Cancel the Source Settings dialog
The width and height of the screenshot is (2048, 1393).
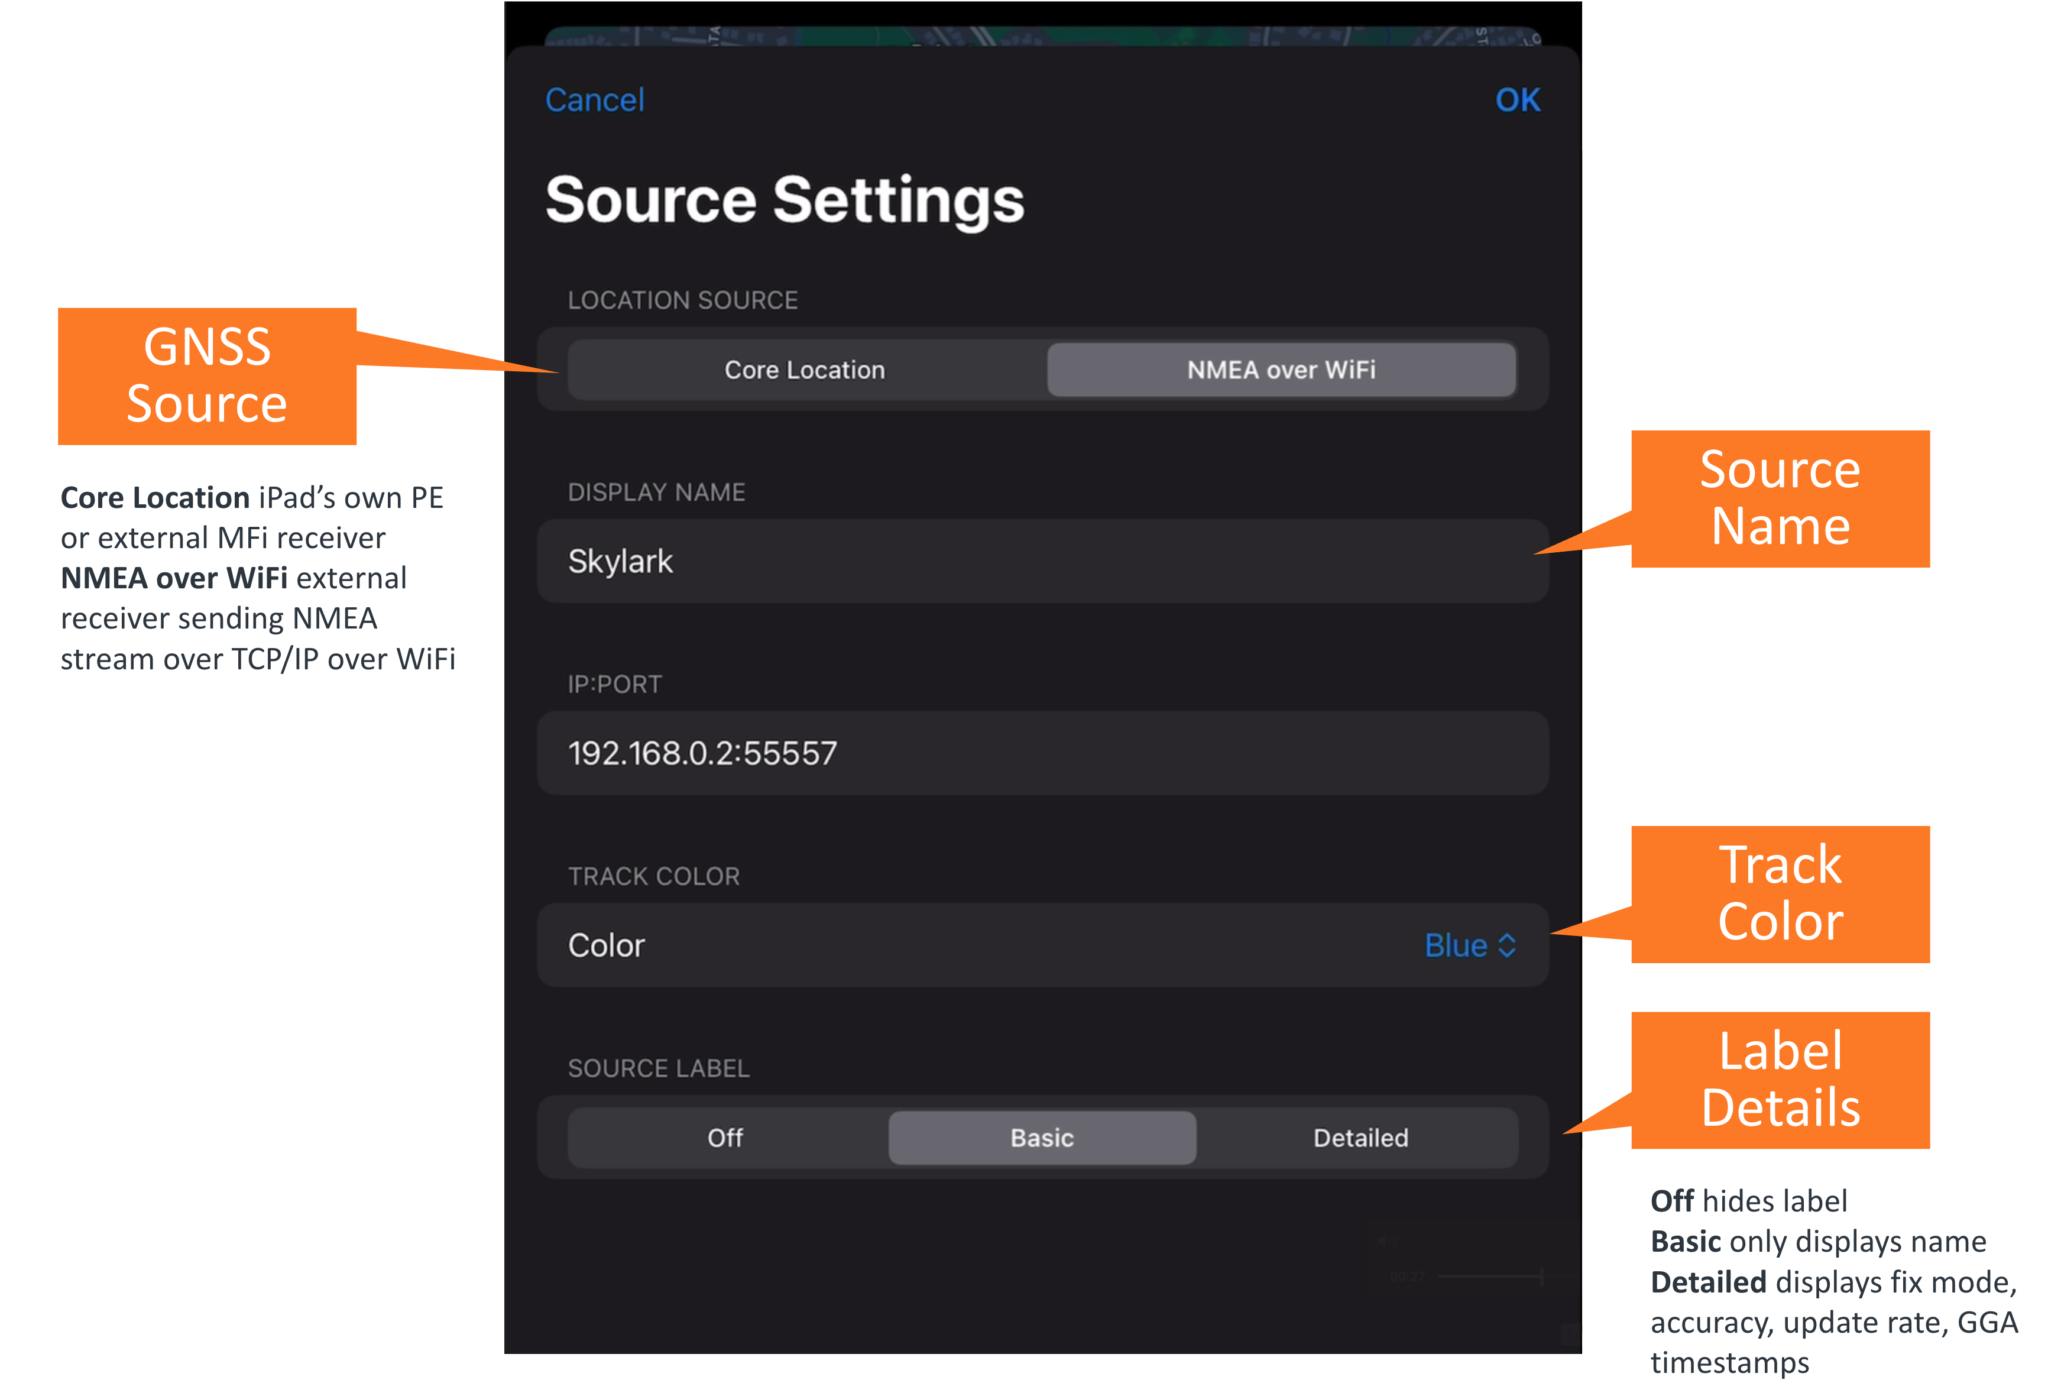coord(594,99)
